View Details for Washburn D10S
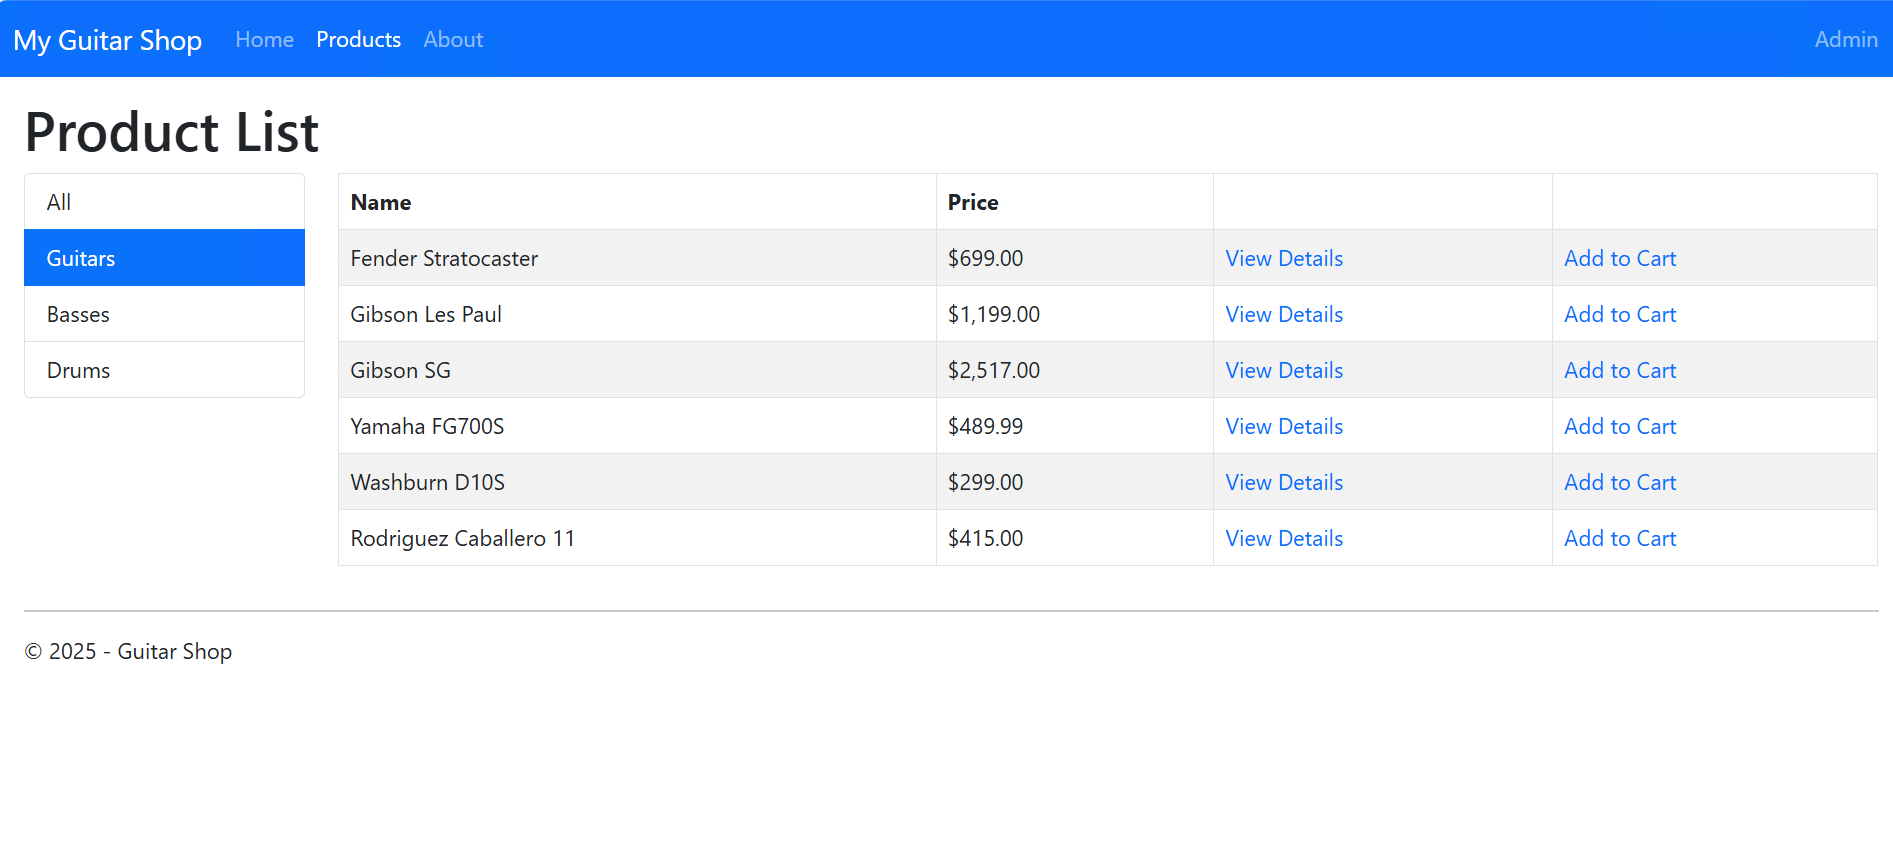 [1284, 482]
